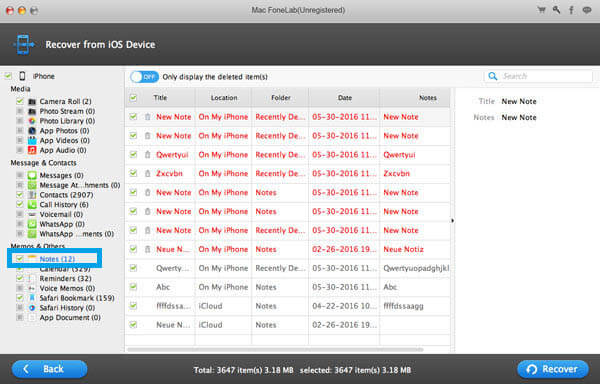This screenshot has width=600, height=384.
Task: Sort by the Title column header
Action: [x=160, y=98]
